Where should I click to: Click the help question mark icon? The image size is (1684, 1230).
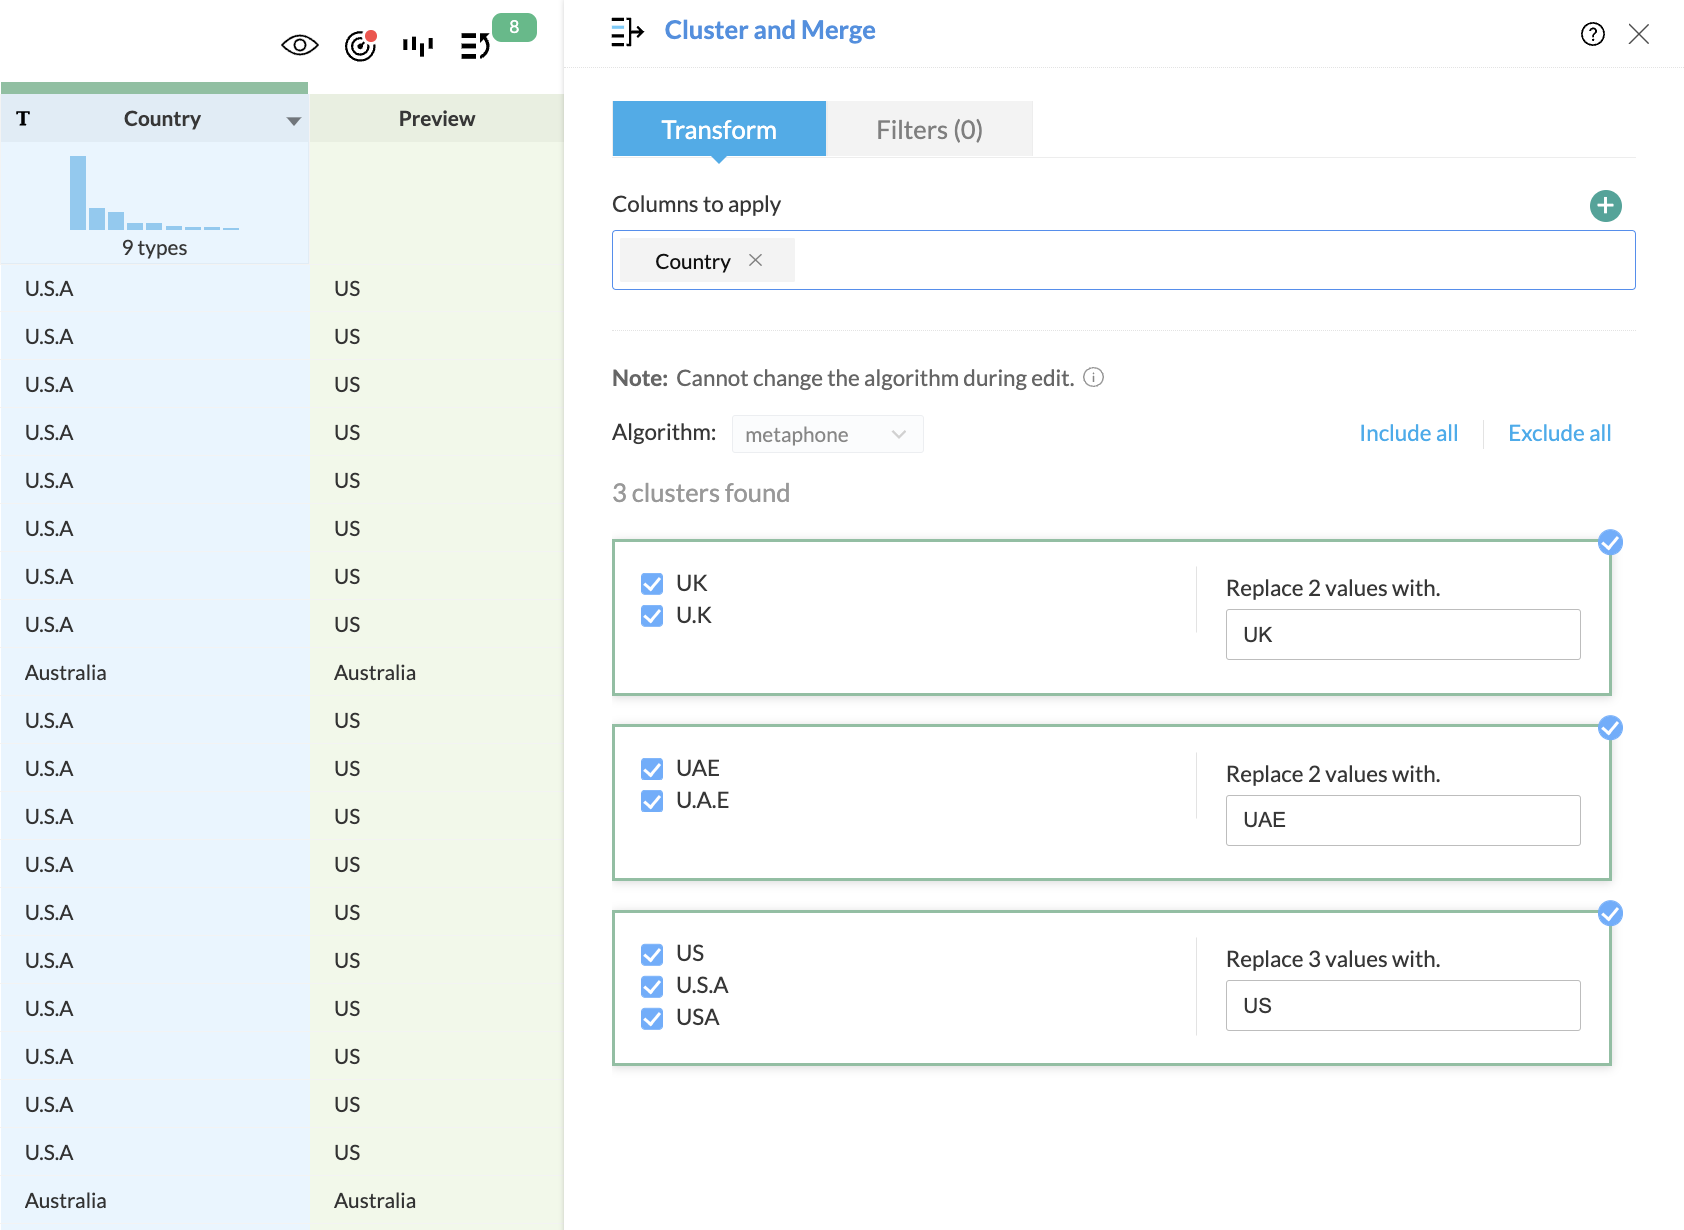1592,35
